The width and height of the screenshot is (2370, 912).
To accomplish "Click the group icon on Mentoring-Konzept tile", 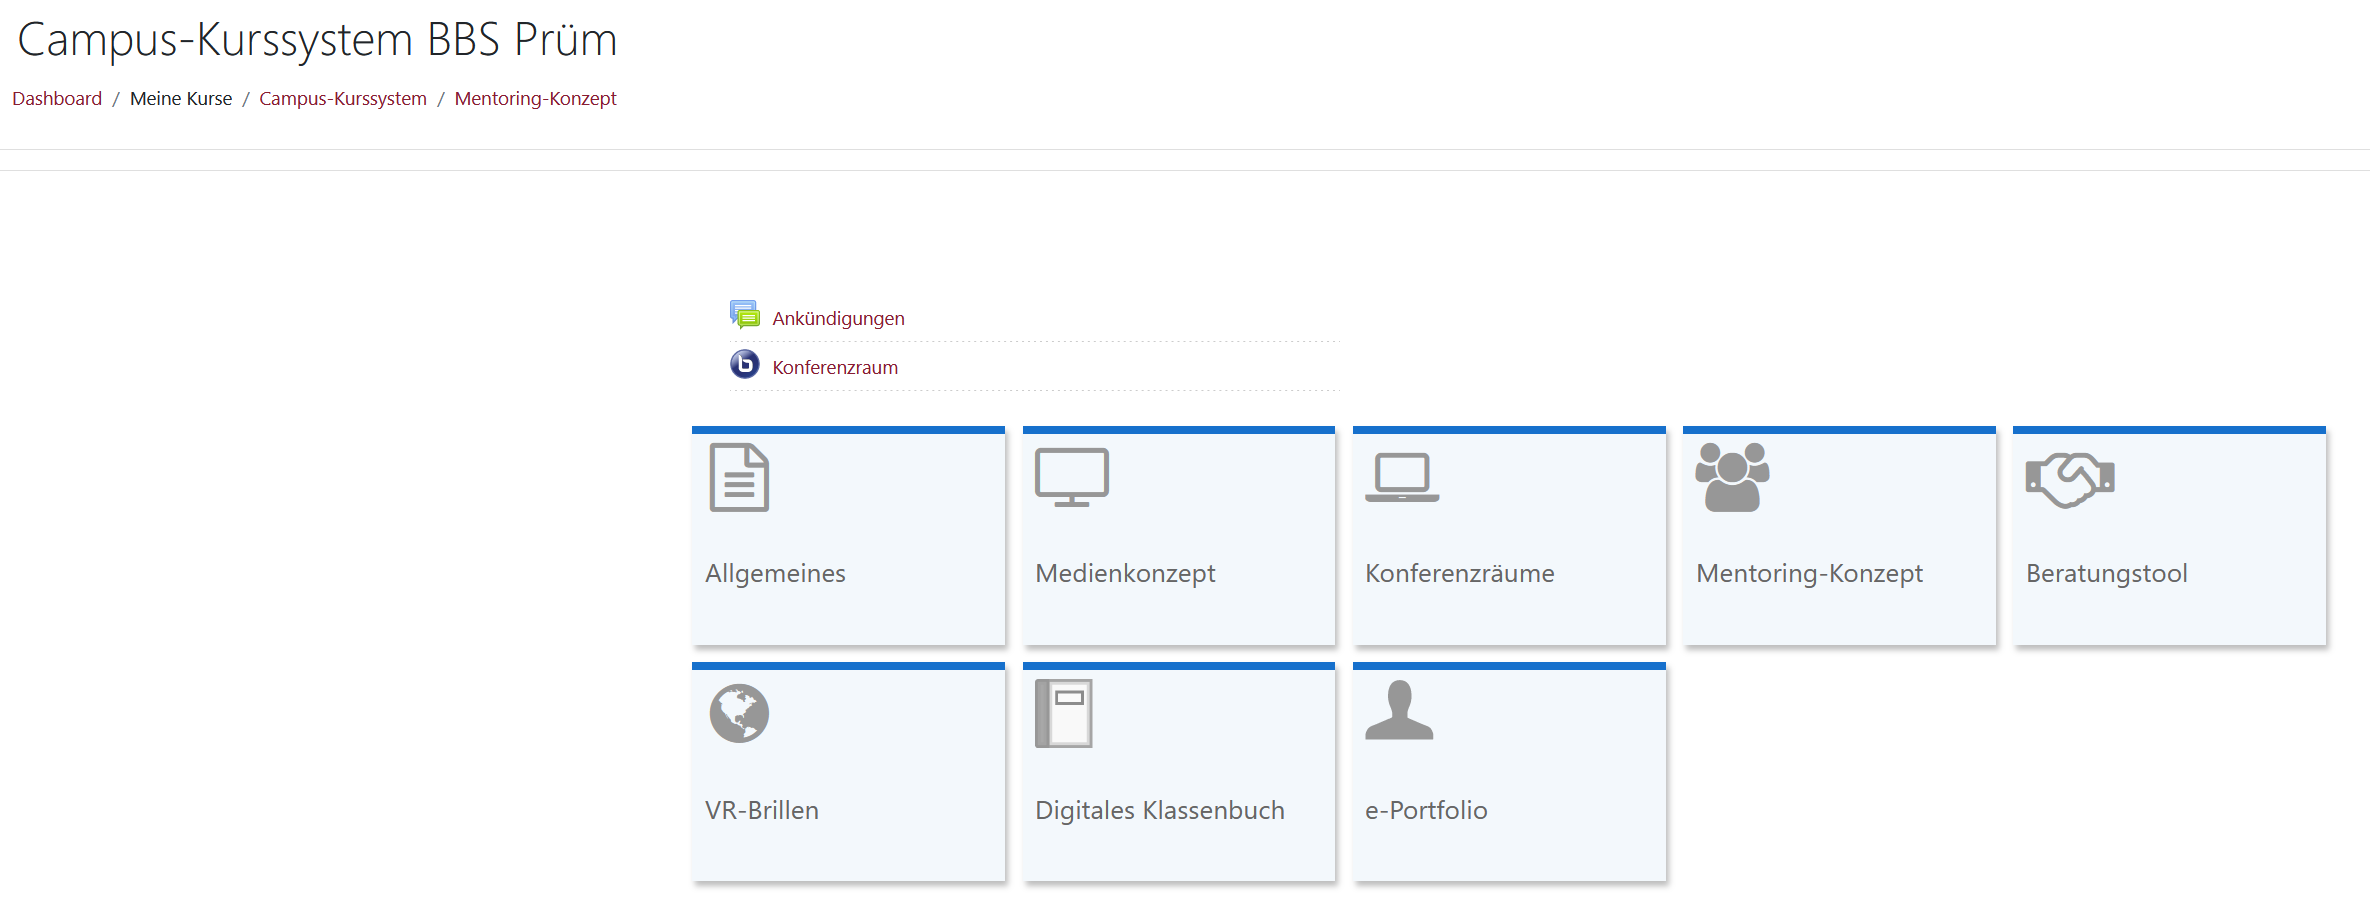I will [1732, 477].
